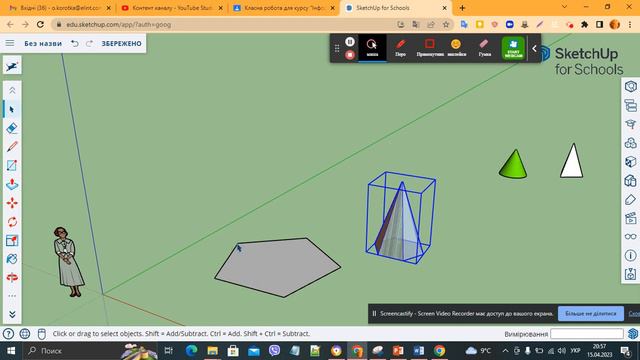The height and width of the screenshot is (360, 640).
Task: Click the Redo arrow in SketchUp header
Action: coord(89,43)
